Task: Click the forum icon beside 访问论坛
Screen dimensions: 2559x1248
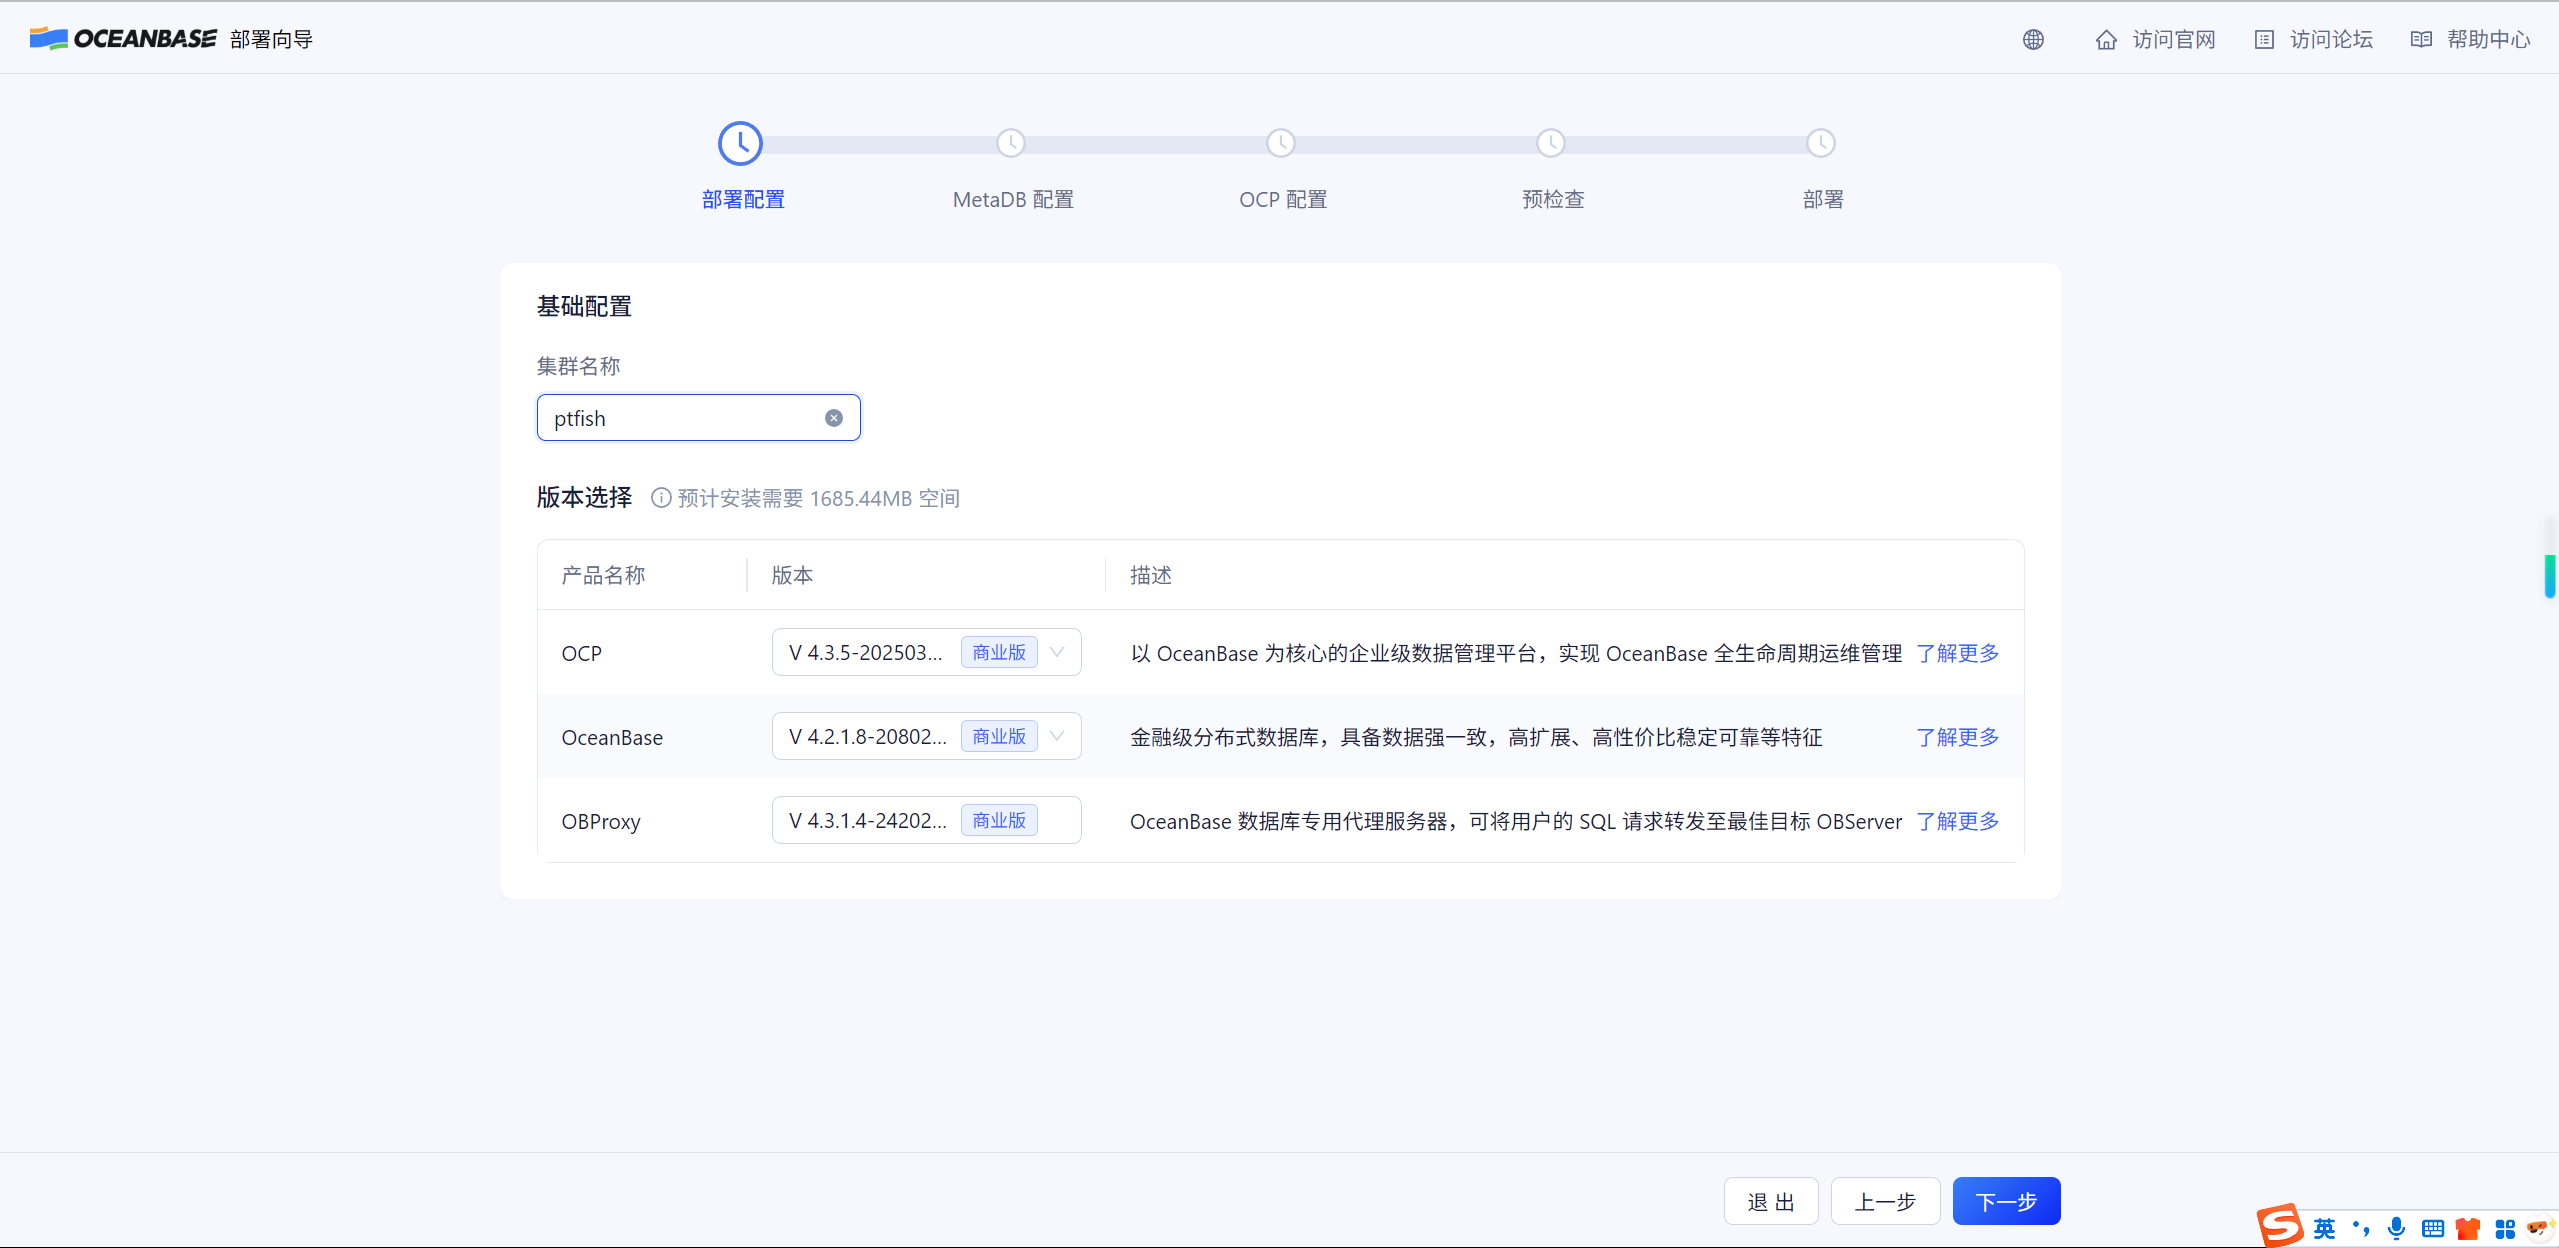Action: click(2265, 40)
